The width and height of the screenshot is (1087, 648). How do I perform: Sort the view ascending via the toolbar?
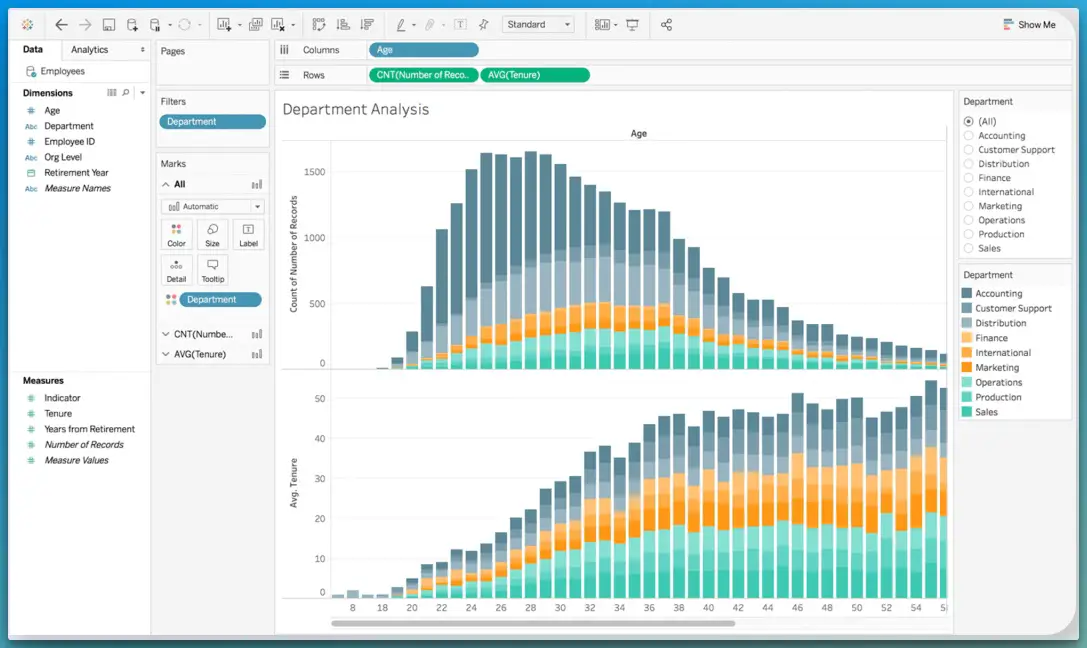pyautogui.click(x=343, y=24)
